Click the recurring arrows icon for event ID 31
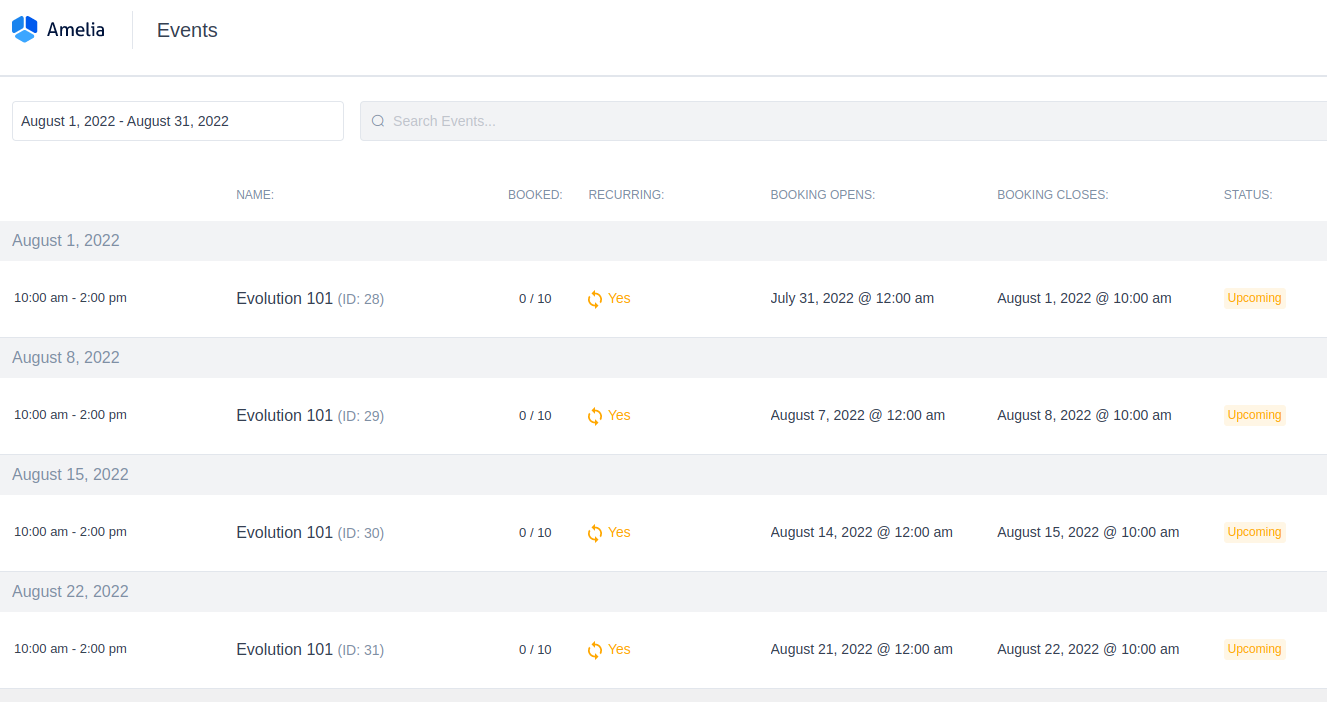1327x702 pixels. 594,649
